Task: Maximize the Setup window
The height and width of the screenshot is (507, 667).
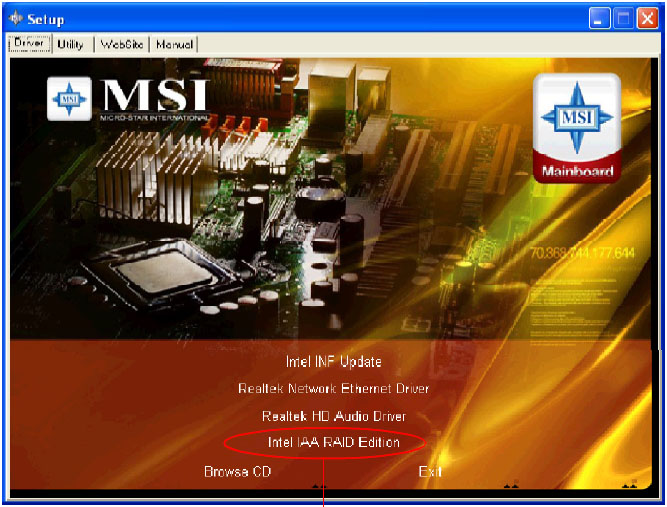Action: (x=623, y=19)
